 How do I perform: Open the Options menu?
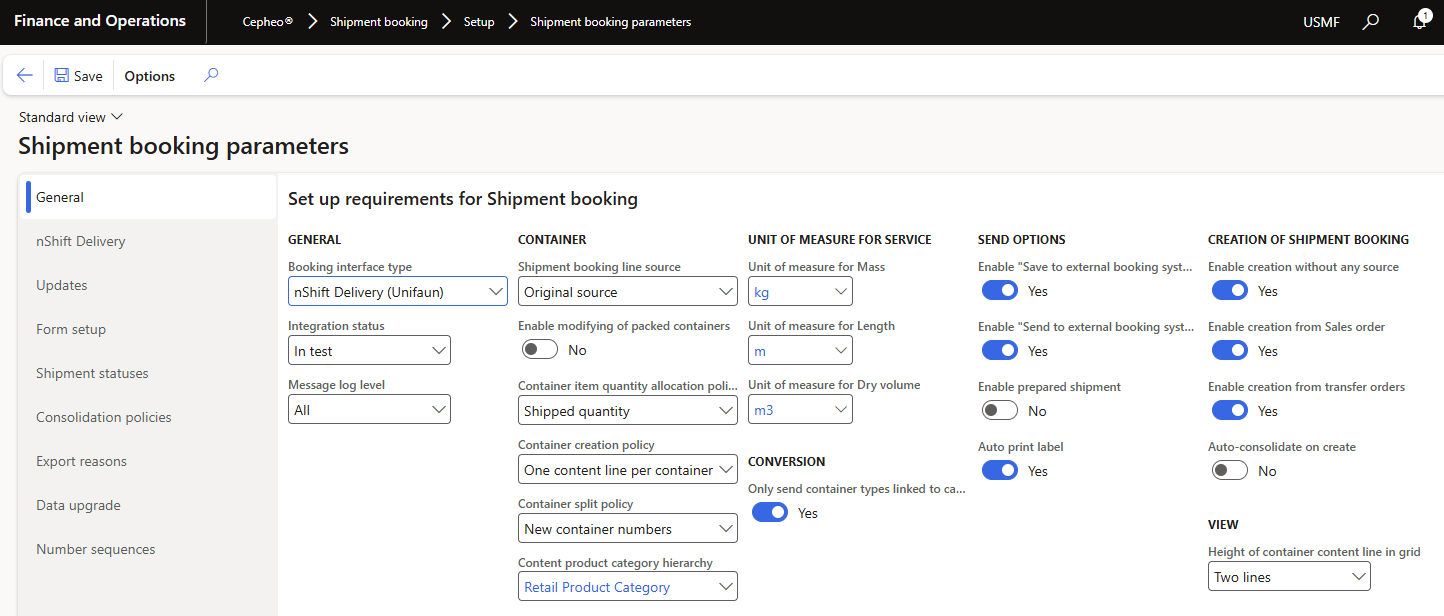pyautogui.click(x=149, y=76)
